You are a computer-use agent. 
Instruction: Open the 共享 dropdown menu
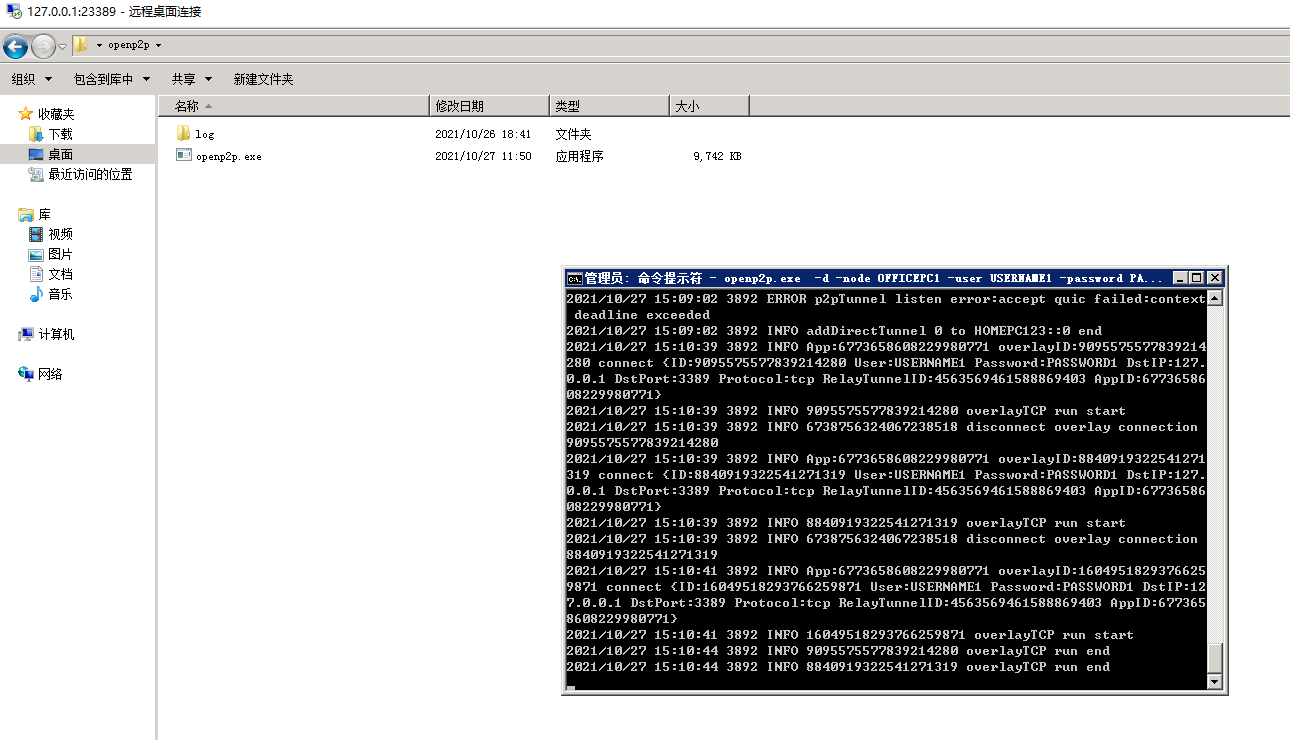coord(192,79)
